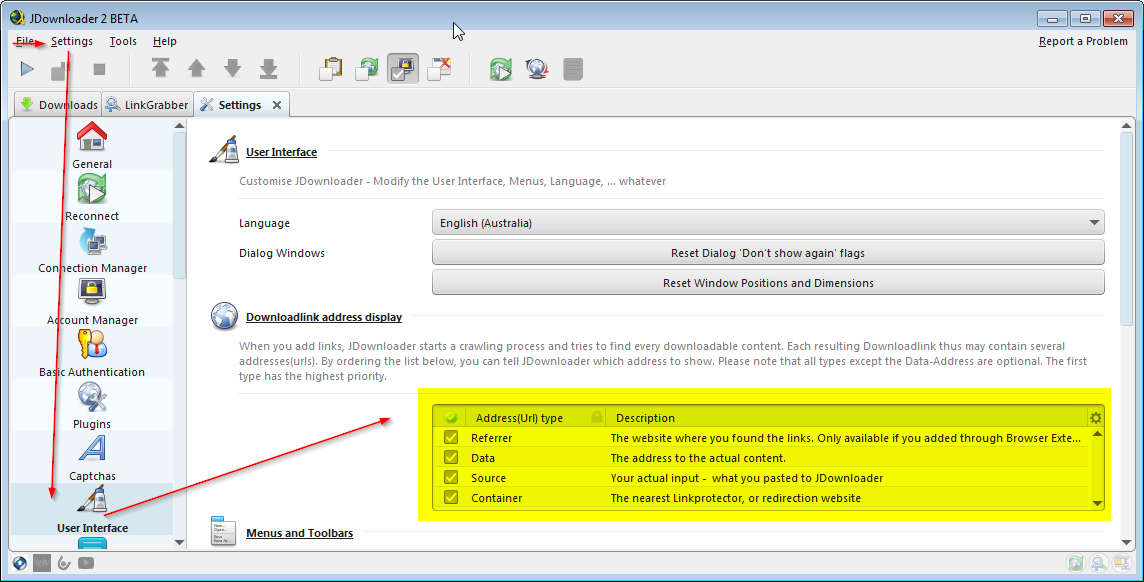Click the grey log document toolbar icon
This screenshot has width=1144, height=582.
pyautogui.click(x=573, y=69)
